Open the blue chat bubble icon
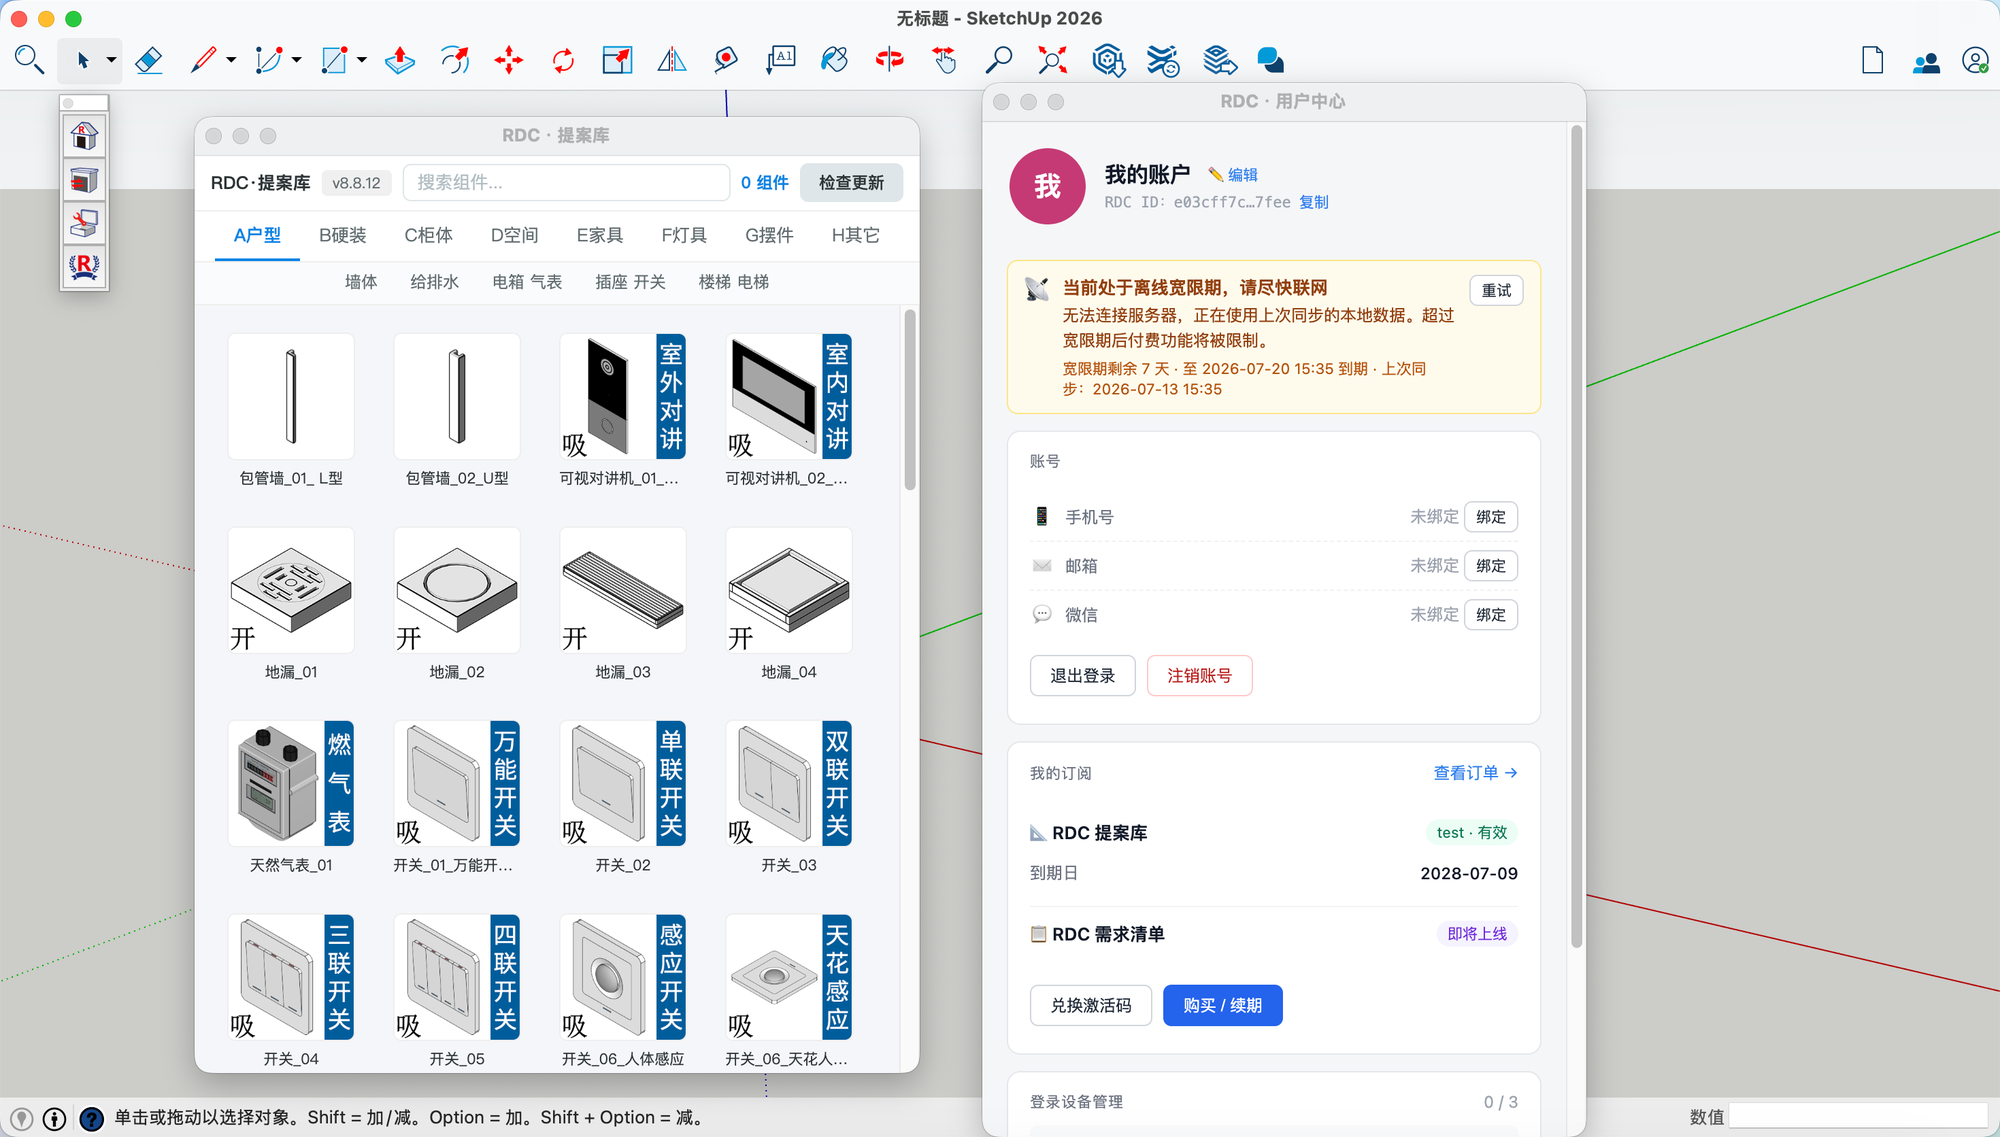 [1271, 60]
